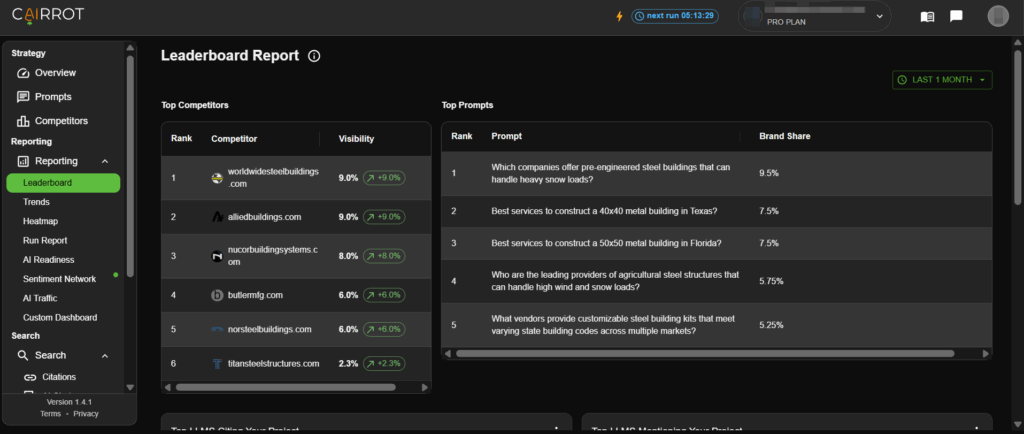1024x434 pixels.
Task: Open the documentation book icon
Action: (927, 16)
